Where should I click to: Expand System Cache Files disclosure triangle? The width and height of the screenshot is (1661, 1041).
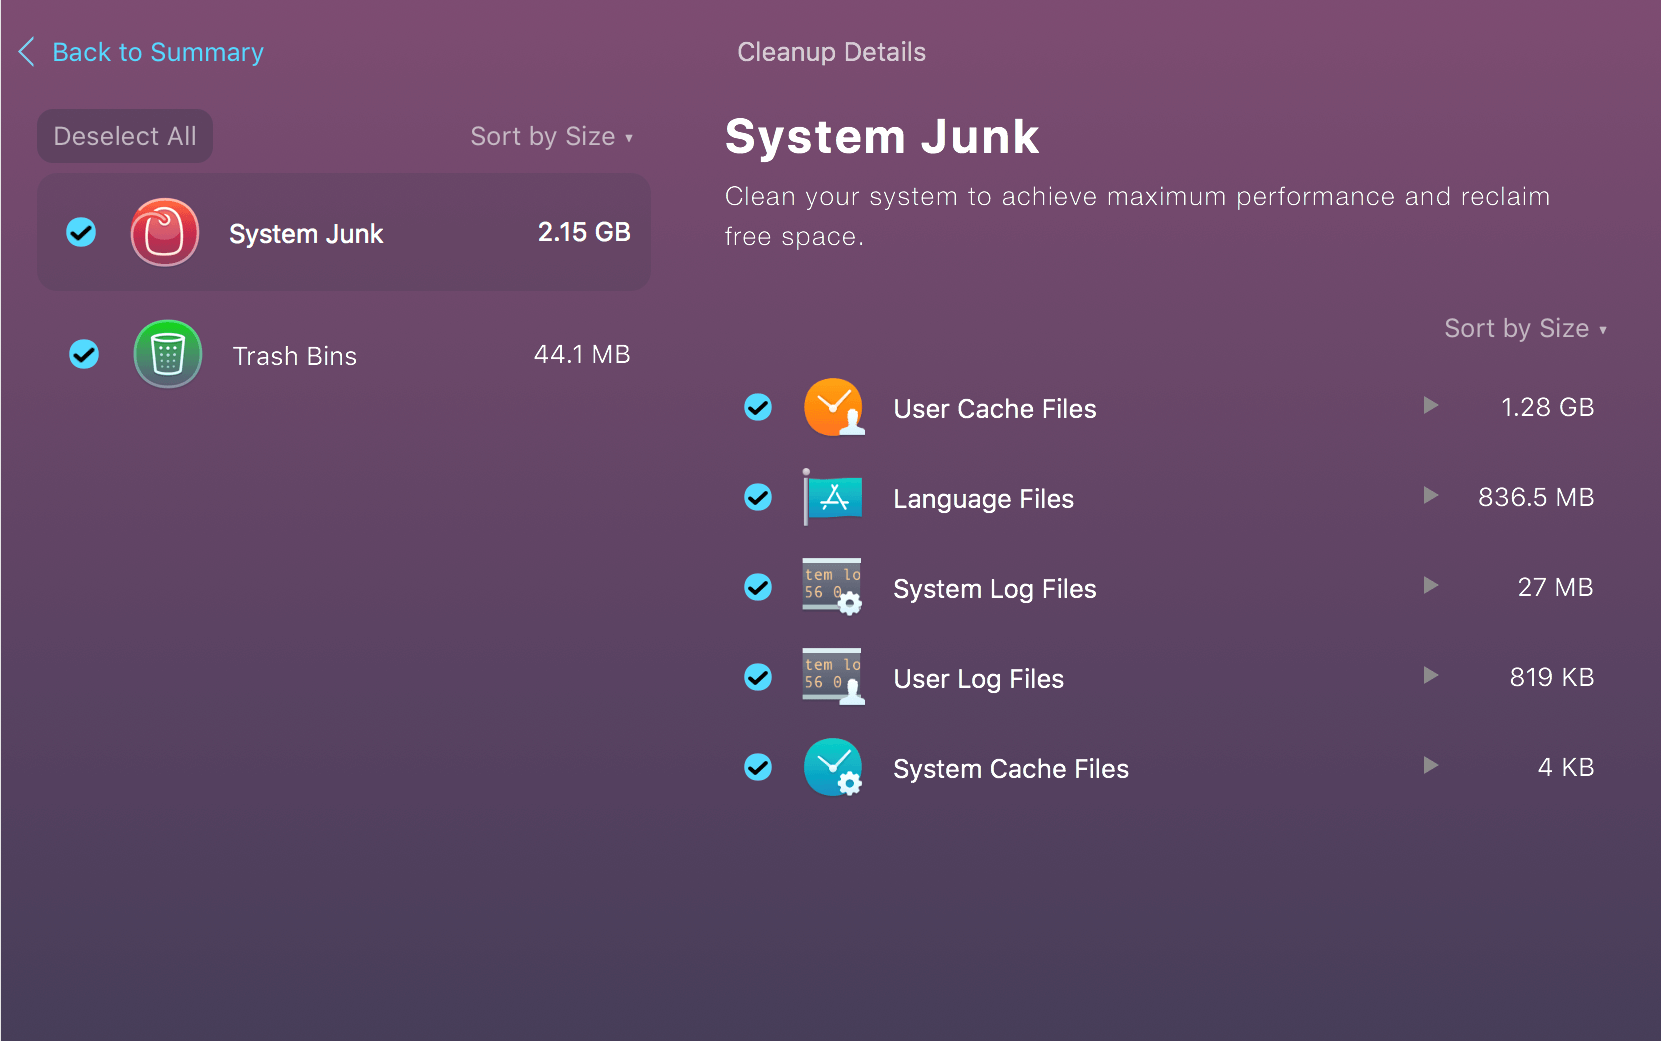click(1431, 765)
